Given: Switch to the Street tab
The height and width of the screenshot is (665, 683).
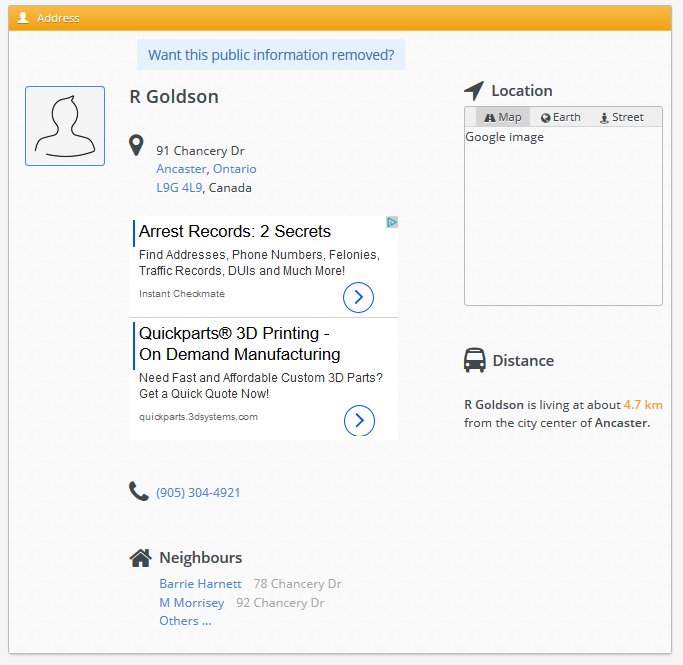Looking at the screenshot, I should click(622, 117).
